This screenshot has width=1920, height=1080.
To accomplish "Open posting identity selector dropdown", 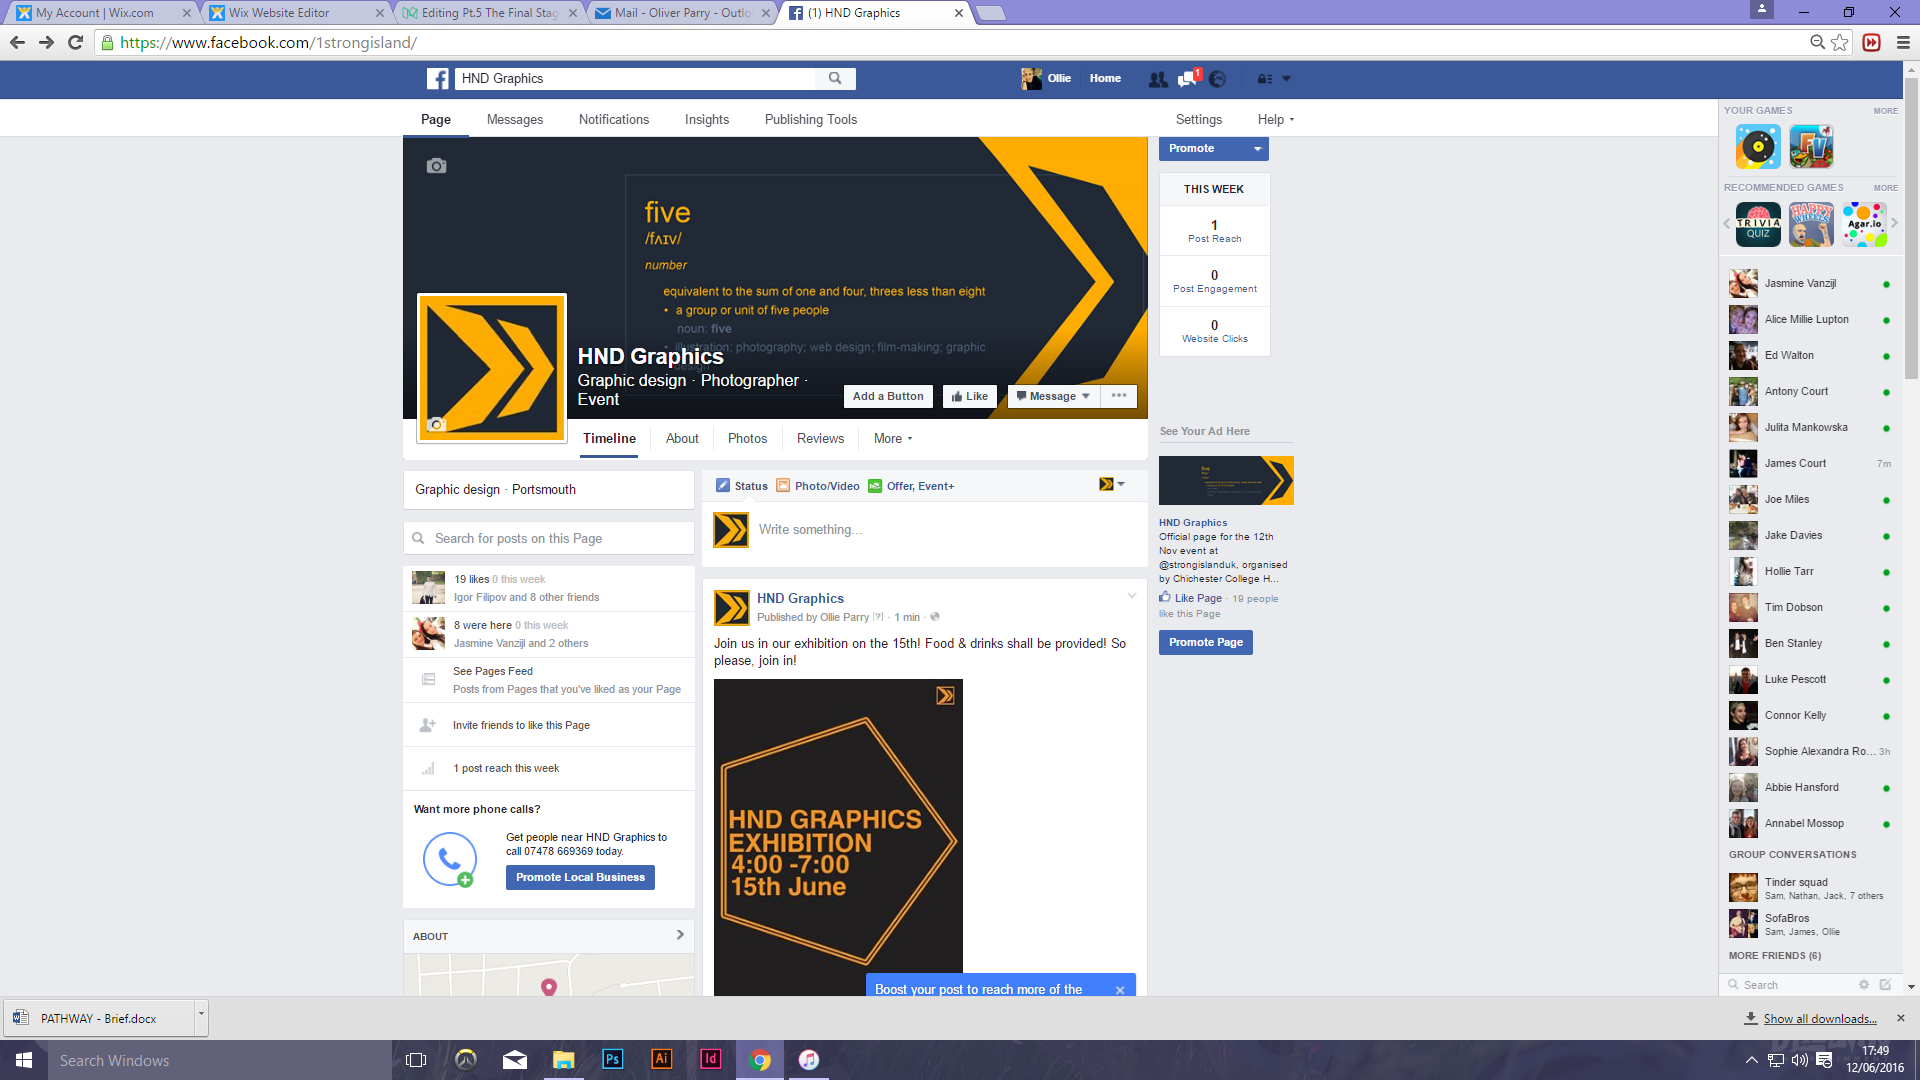I will (x=1111, y=485).
